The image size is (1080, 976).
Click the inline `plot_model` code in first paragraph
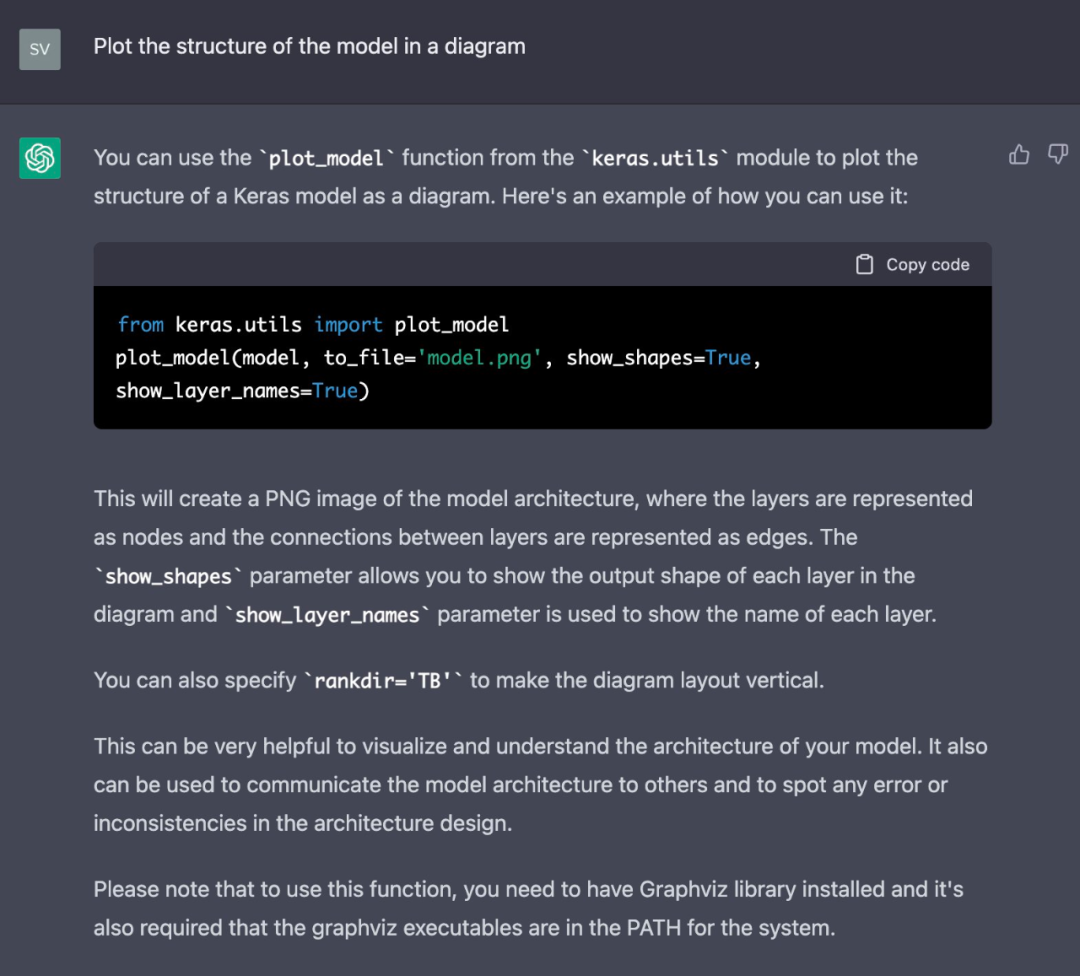(327, 158)
